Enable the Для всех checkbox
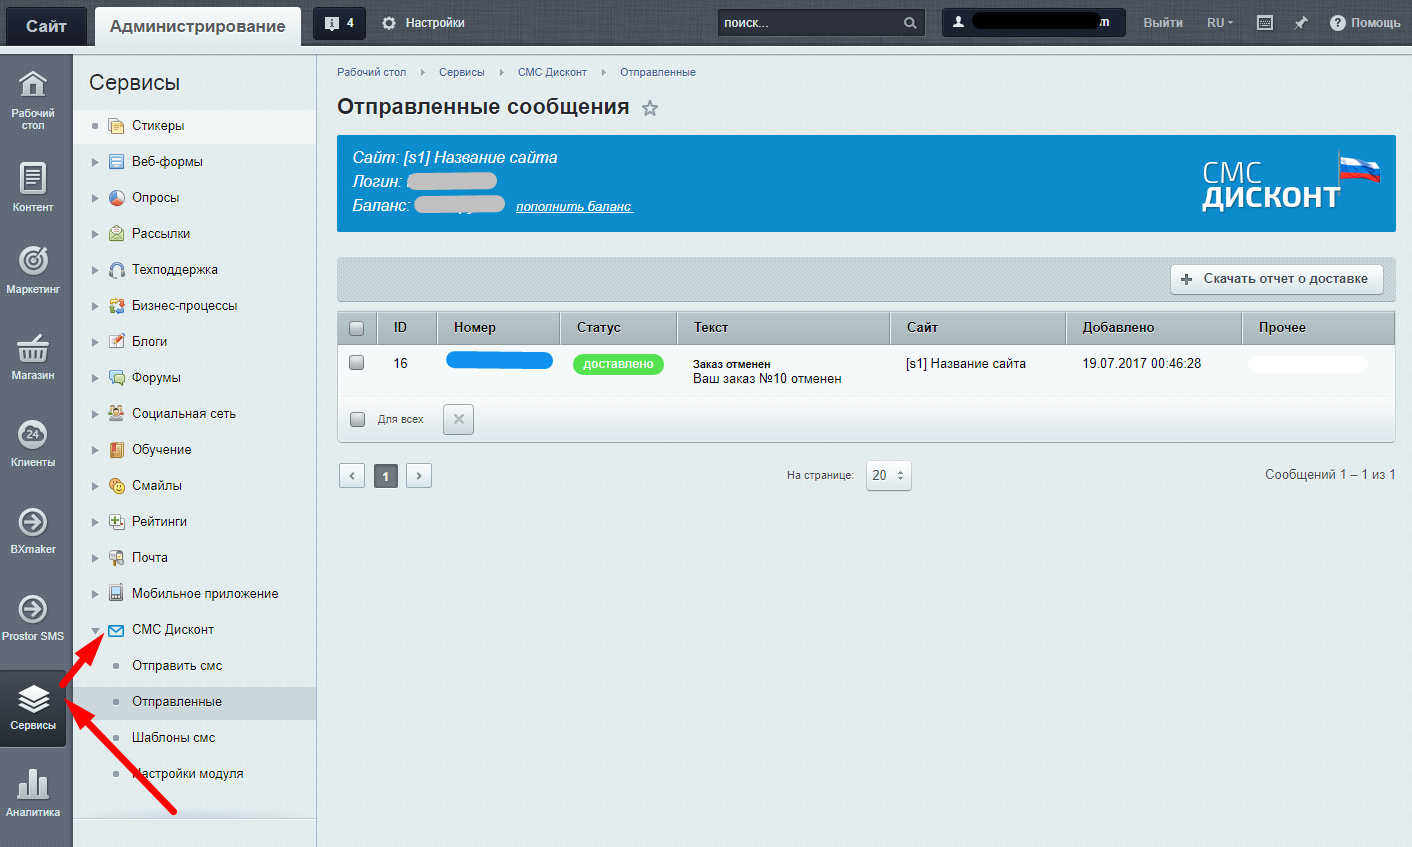 pos(357,419)
